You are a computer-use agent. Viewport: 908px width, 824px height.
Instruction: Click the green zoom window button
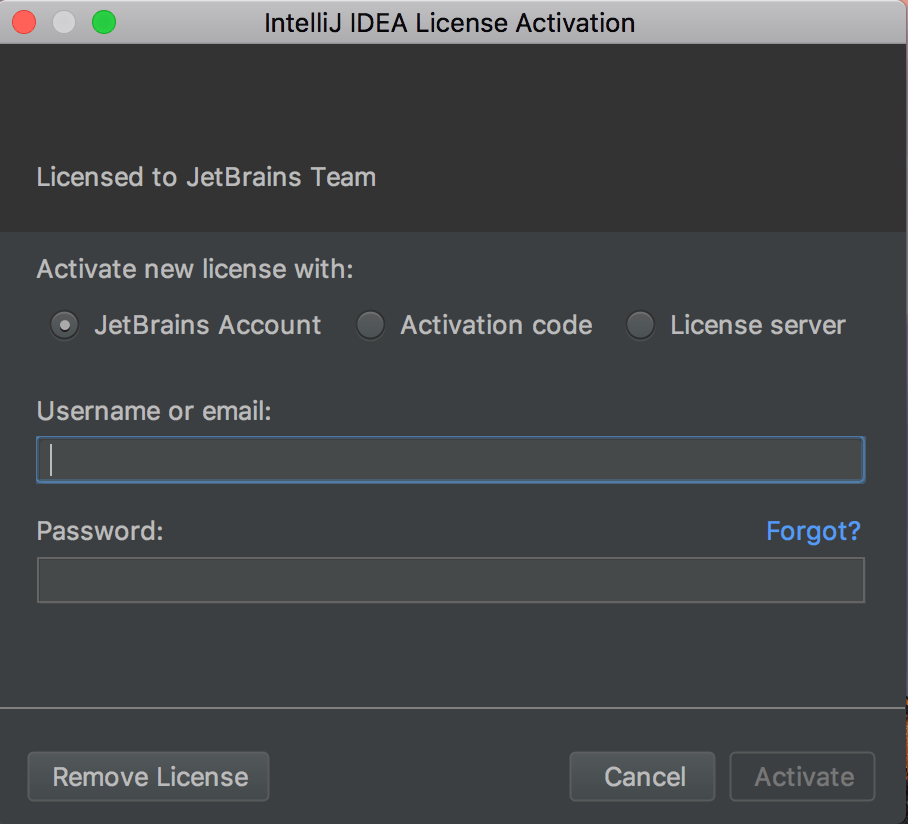(x=104, y=21)
